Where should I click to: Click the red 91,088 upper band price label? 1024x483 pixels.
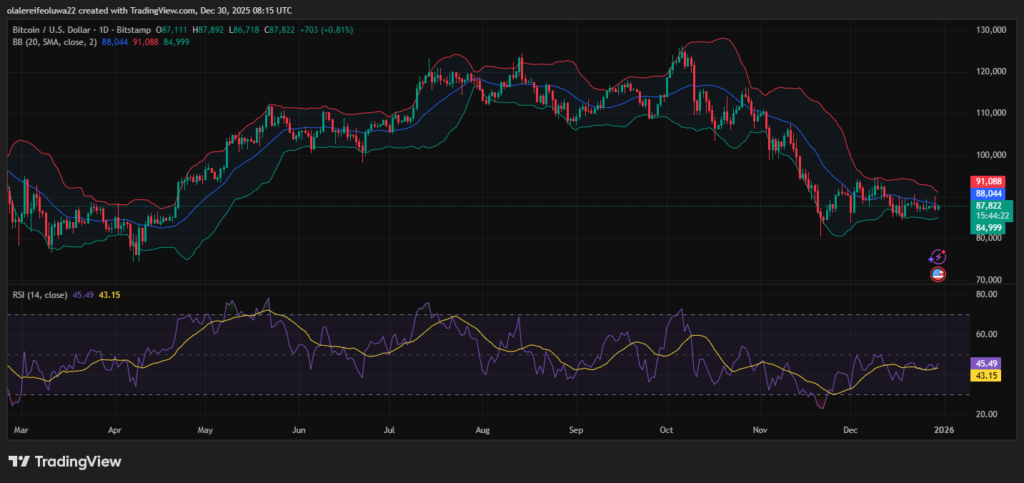(989, 183)
